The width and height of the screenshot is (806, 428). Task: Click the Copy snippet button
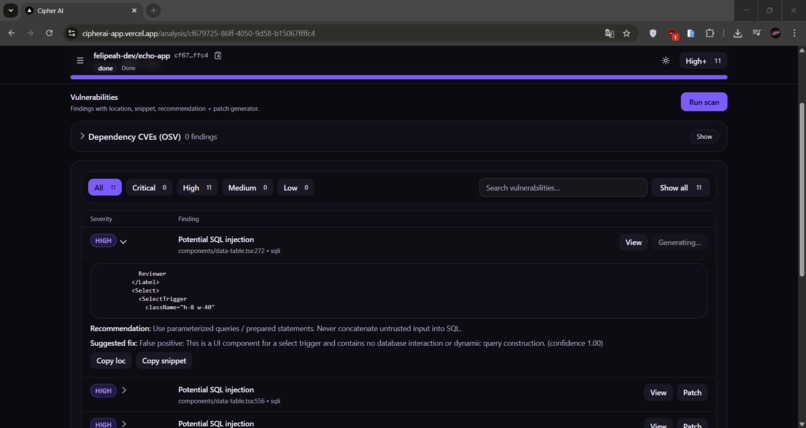tap(164, 361)
